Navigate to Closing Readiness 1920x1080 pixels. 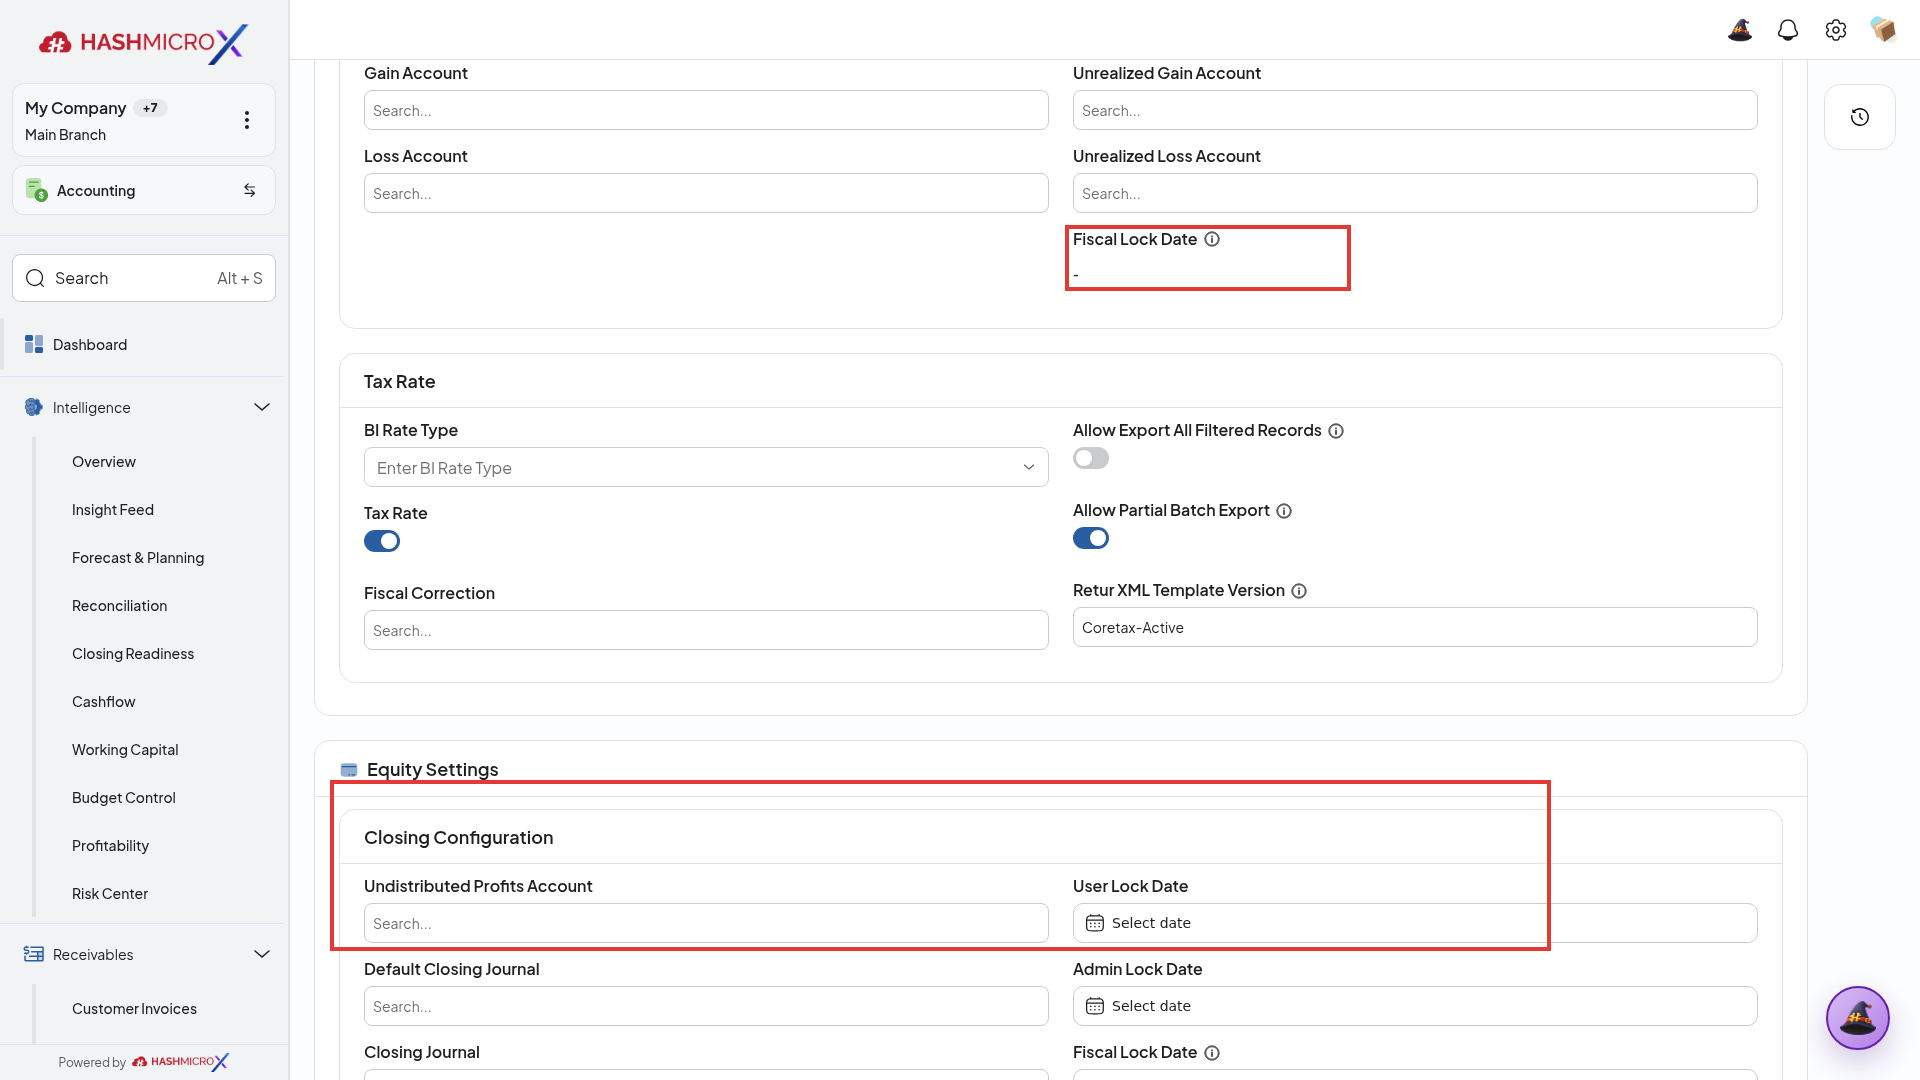[x=133, y=654]
